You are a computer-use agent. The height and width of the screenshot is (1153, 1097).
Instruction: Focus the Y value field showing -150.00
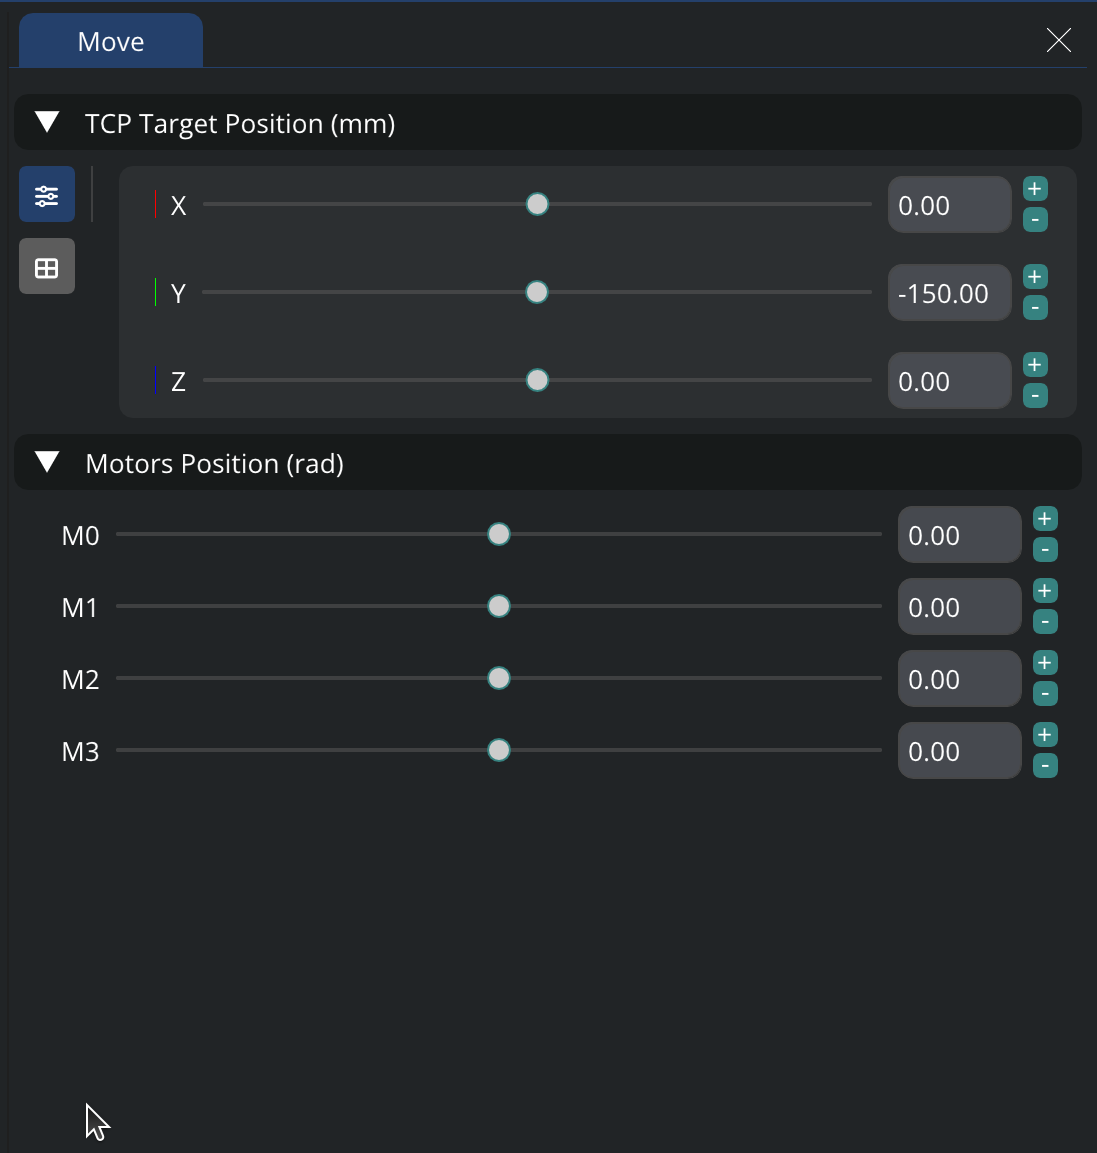pos(949,293)
